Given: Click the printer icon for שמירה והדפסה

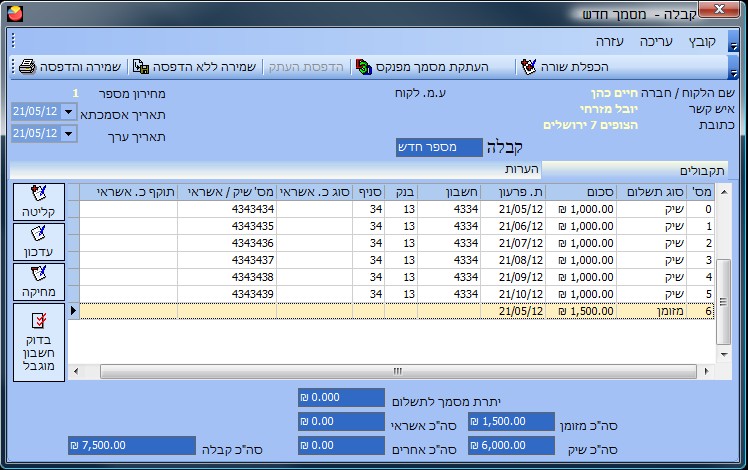Looking at the screenshot, I should coord(27,66).
